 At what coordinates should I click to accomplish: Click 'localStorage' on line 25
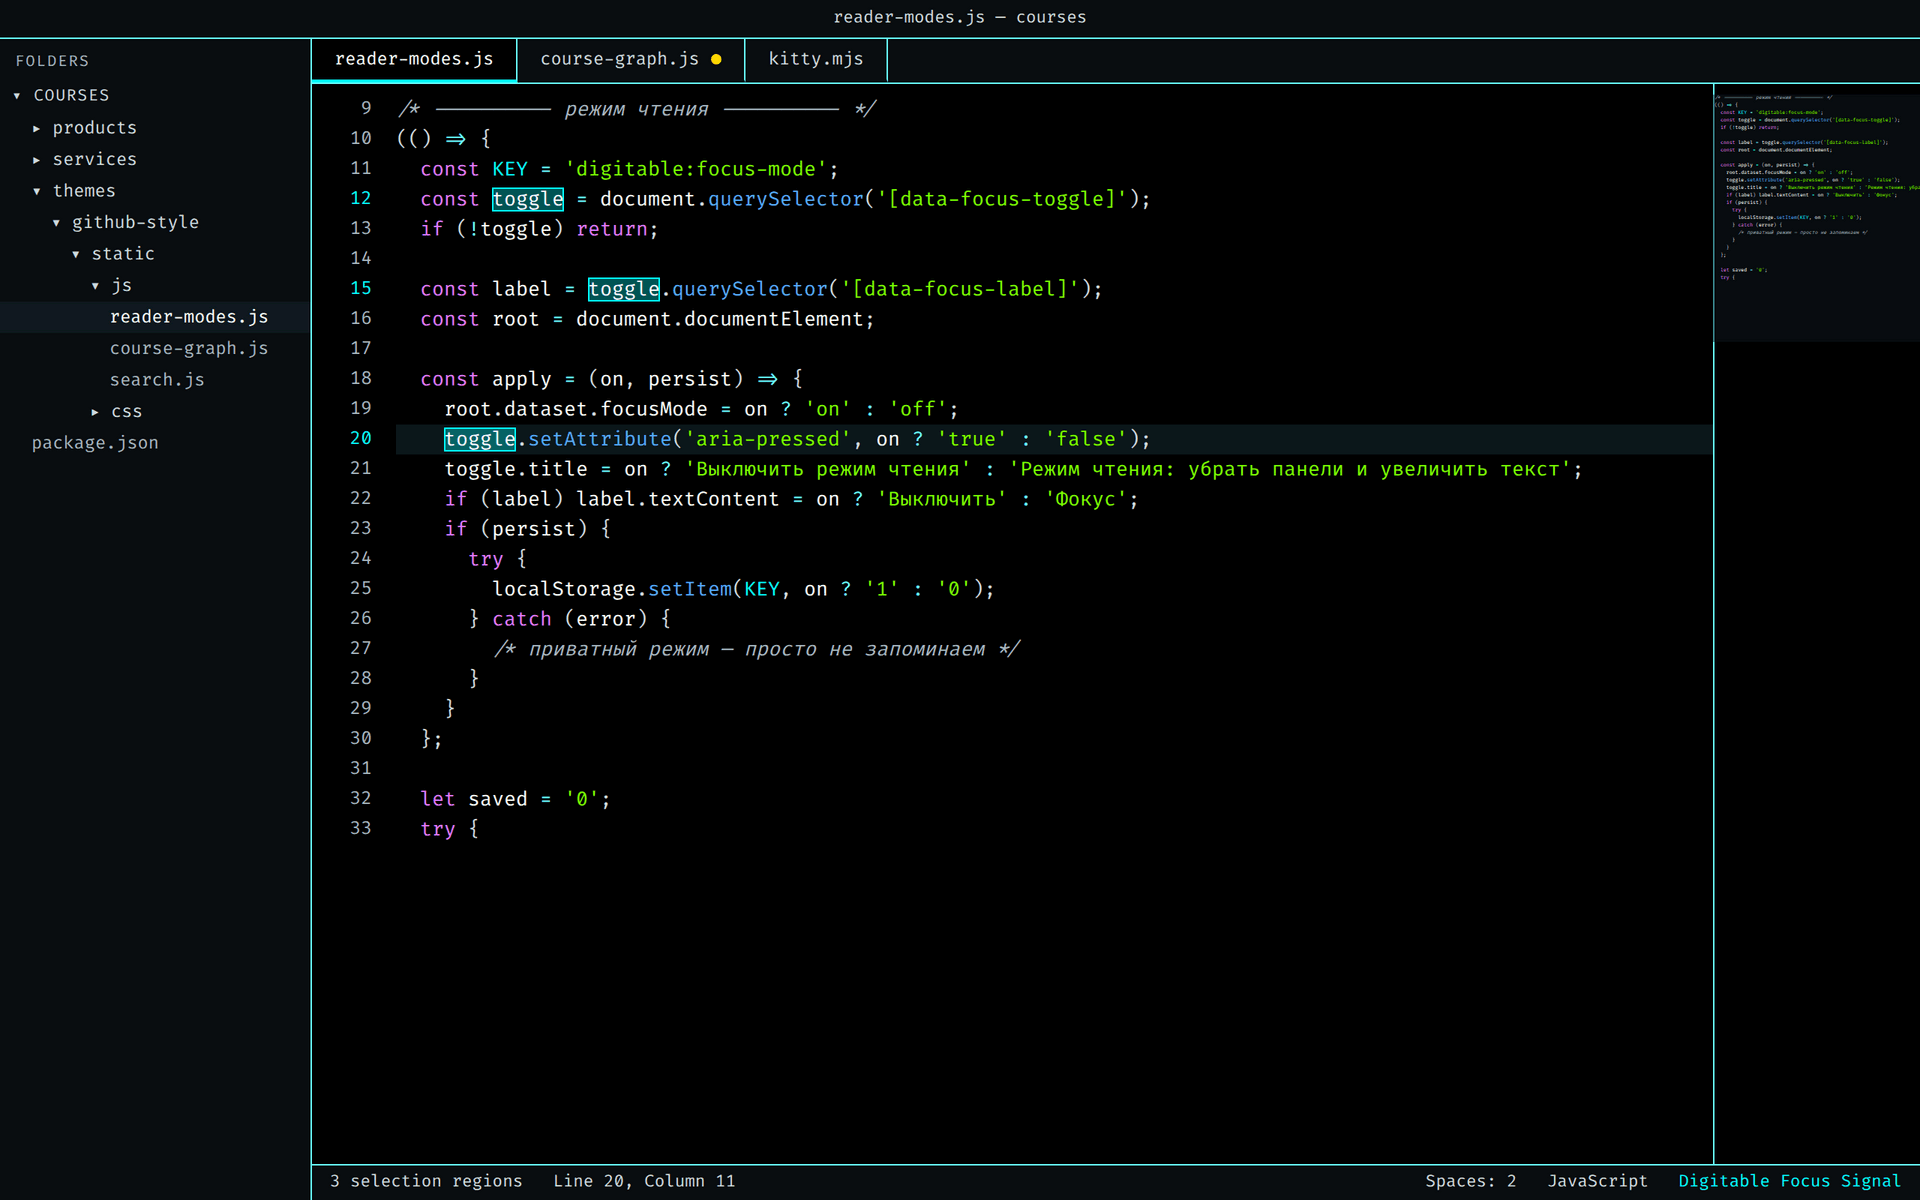click(x=564, y=589)
